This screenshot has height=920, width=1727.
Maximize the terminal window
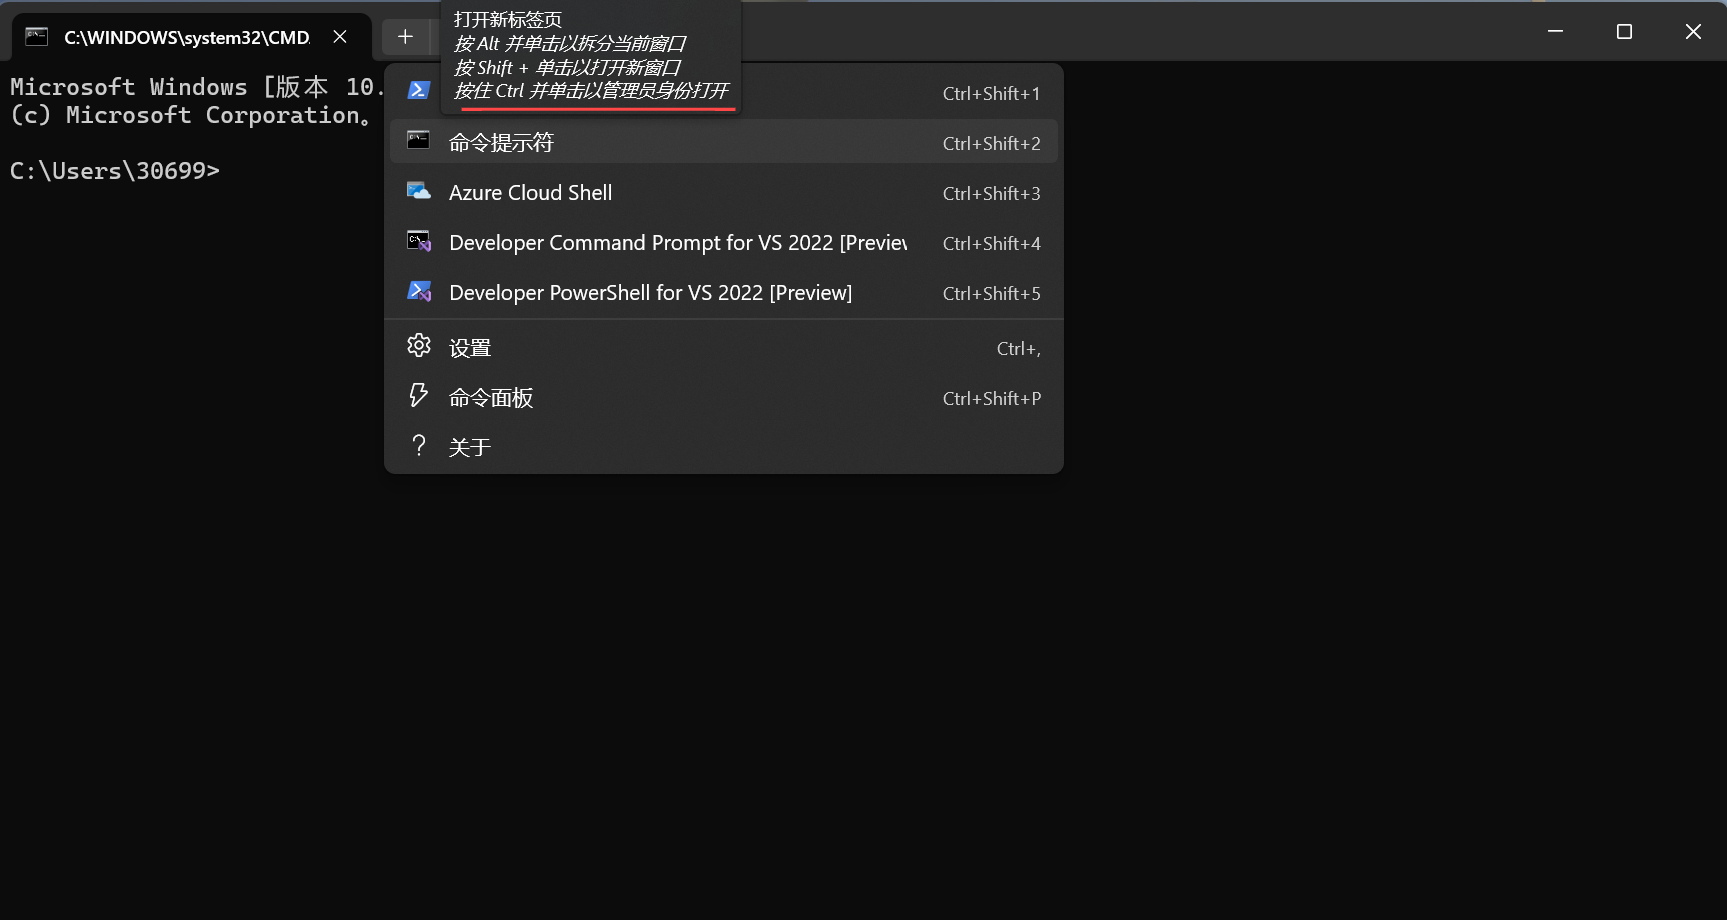click(x=1624, y=31)
